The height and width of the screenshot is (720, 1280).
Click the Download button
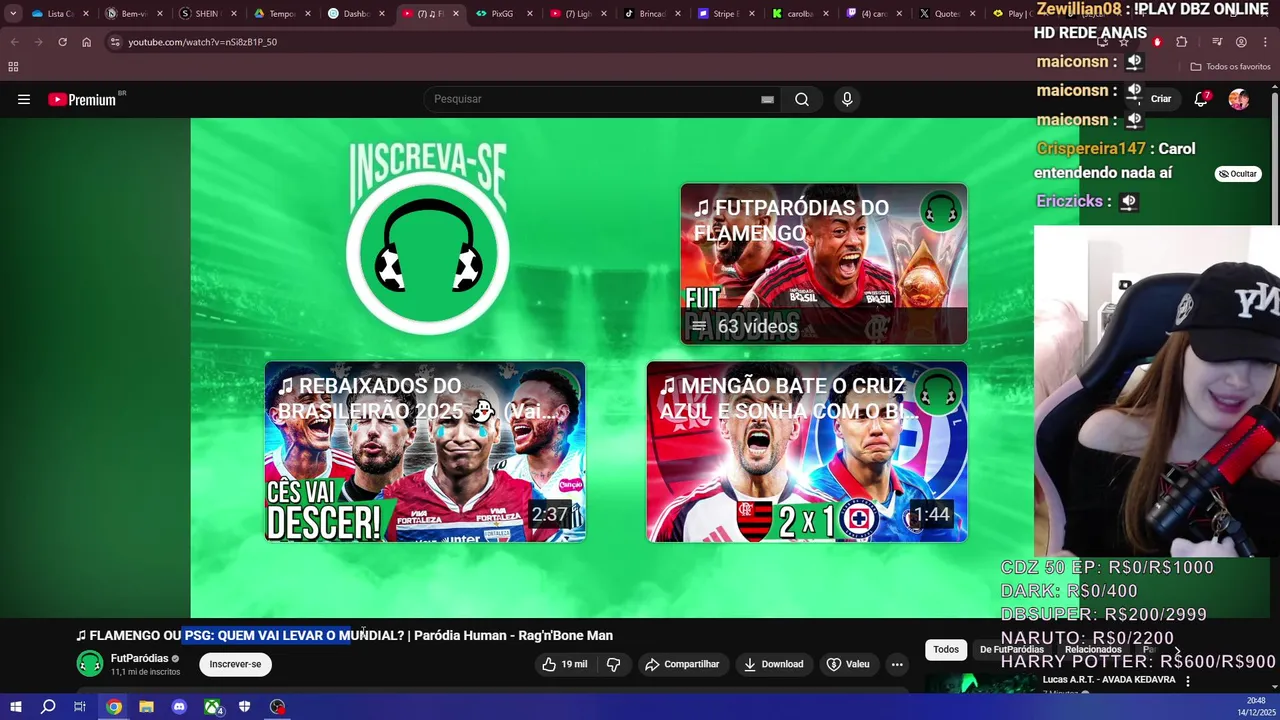point(773,664)
